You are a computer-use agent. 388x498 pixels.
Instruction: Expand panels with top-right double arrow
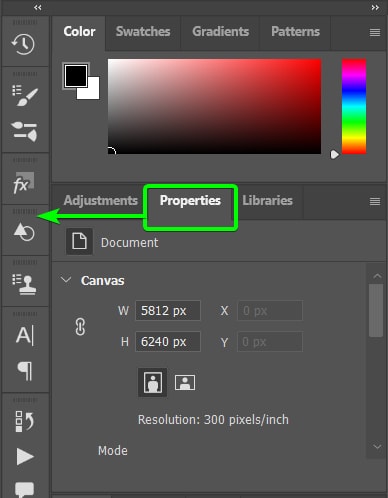tap(375, 7)
